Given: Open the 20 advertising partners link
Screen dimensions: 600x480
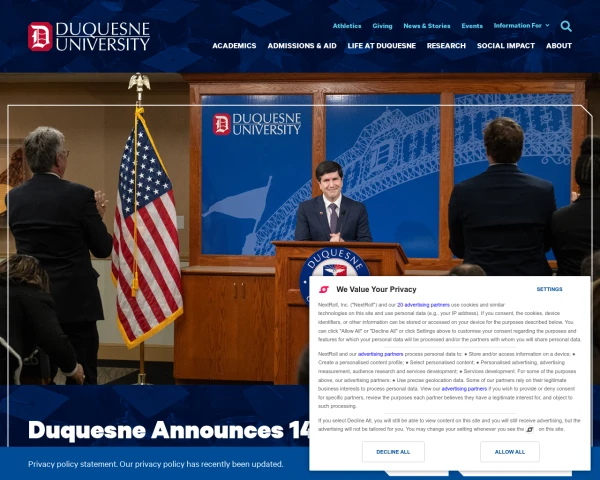Looking at the screenshot, I should 423,305.
